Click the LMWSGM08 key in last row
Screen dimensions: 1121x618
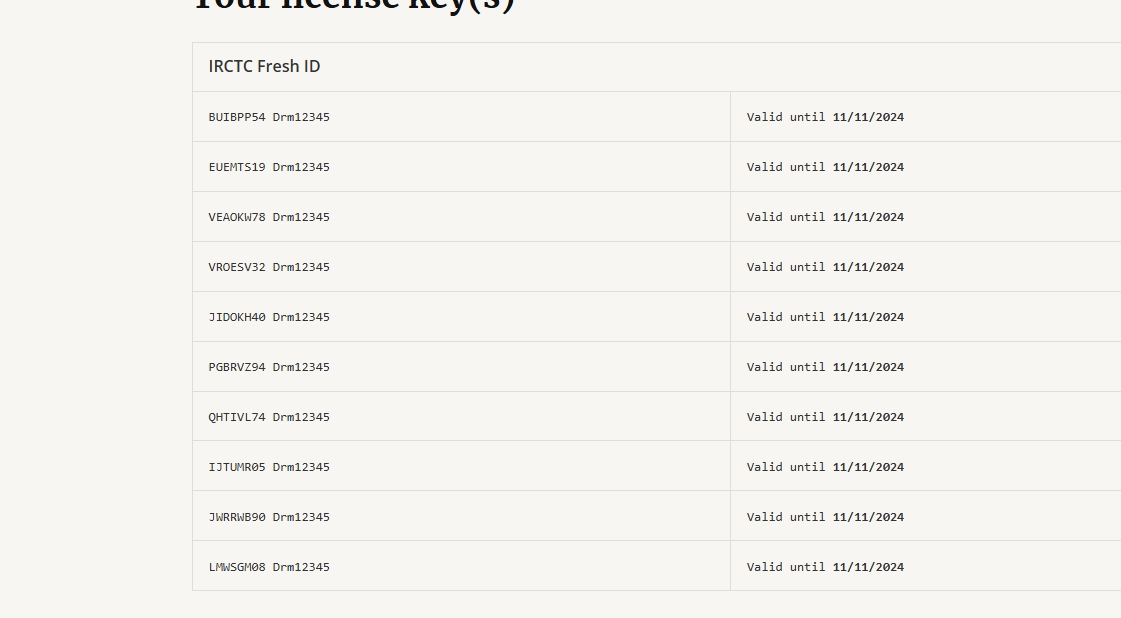269,567
